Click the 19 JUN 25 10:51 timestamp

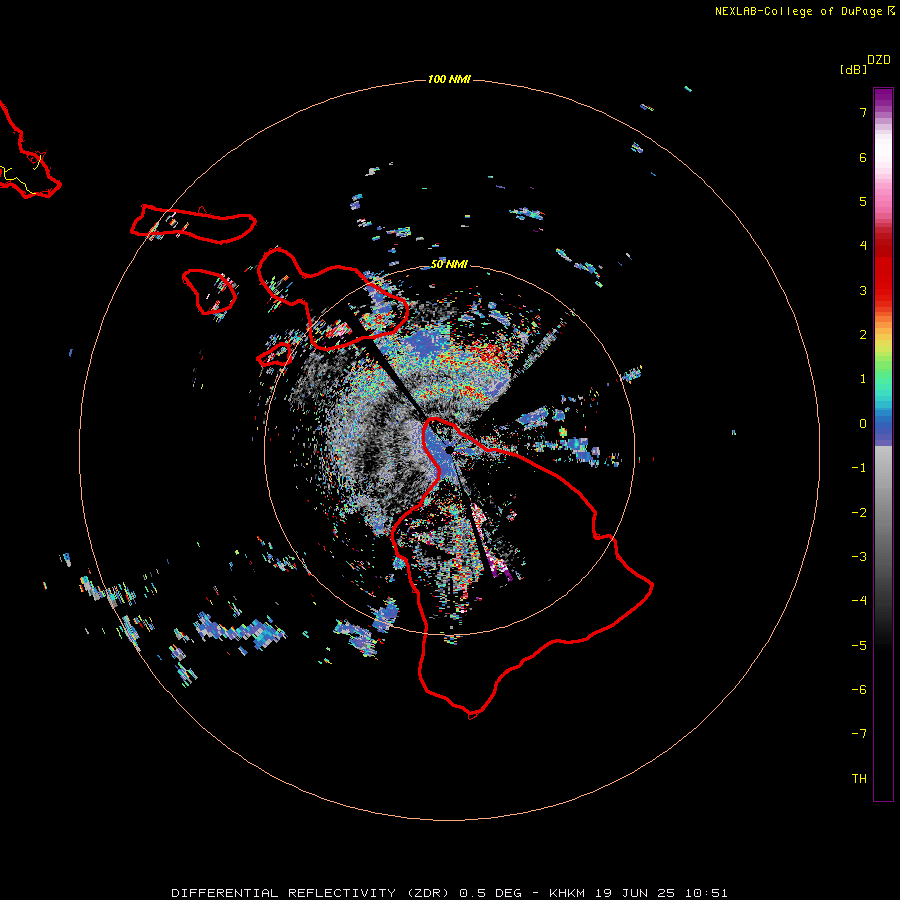tap(662, 893)
